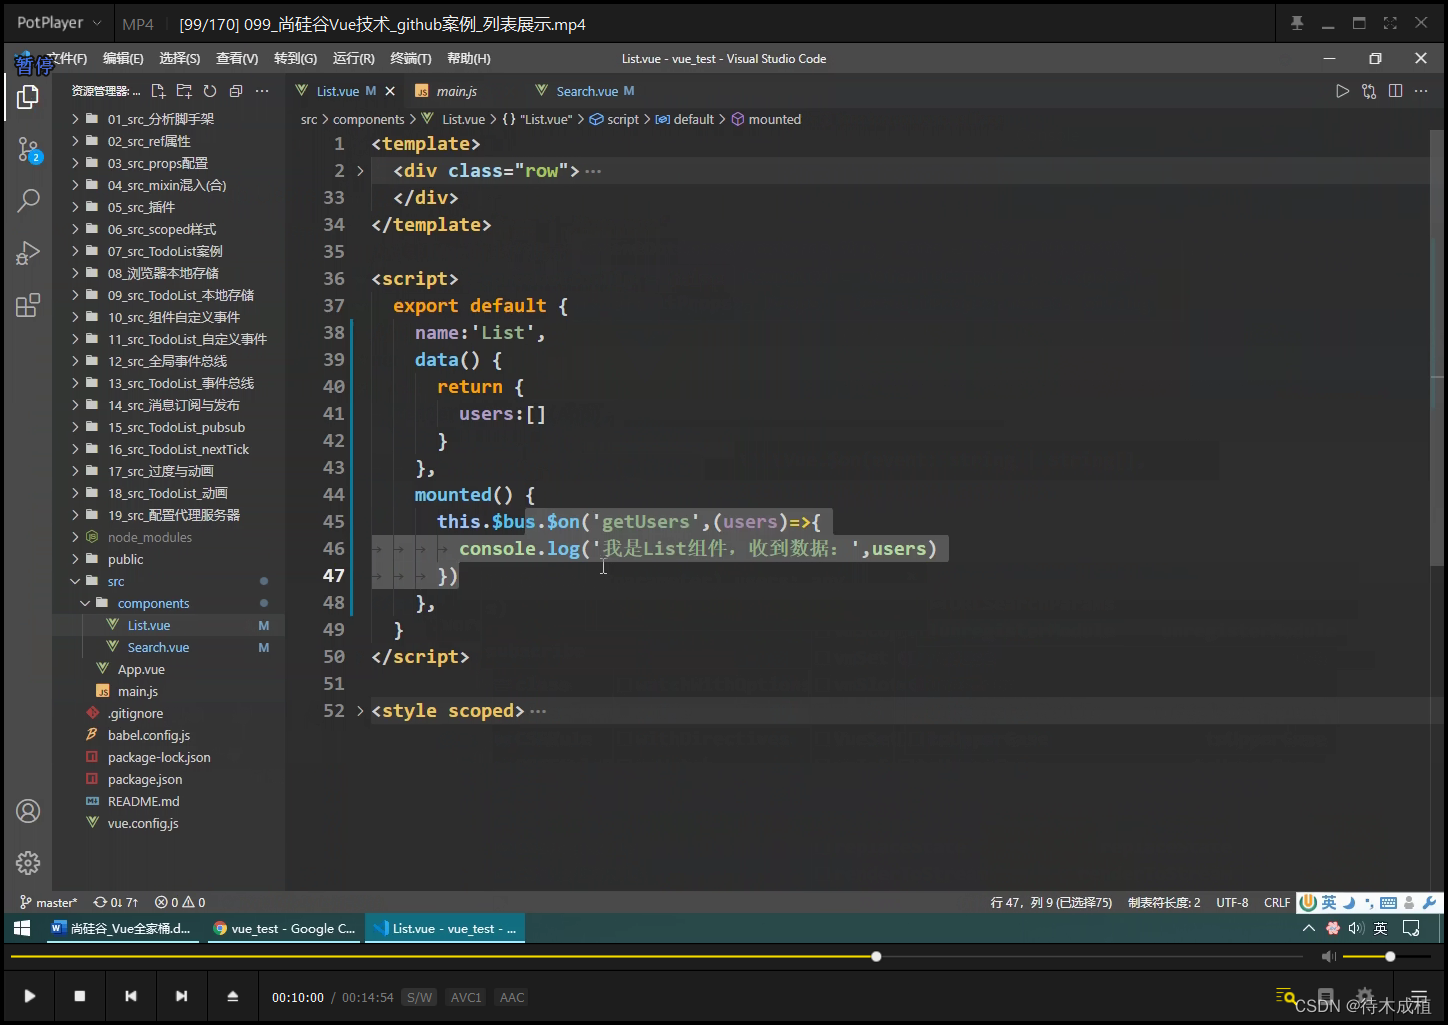Open Windows Start button on taskbar
This screenshot has width=1448, height=1025.
tap(22, 928)
